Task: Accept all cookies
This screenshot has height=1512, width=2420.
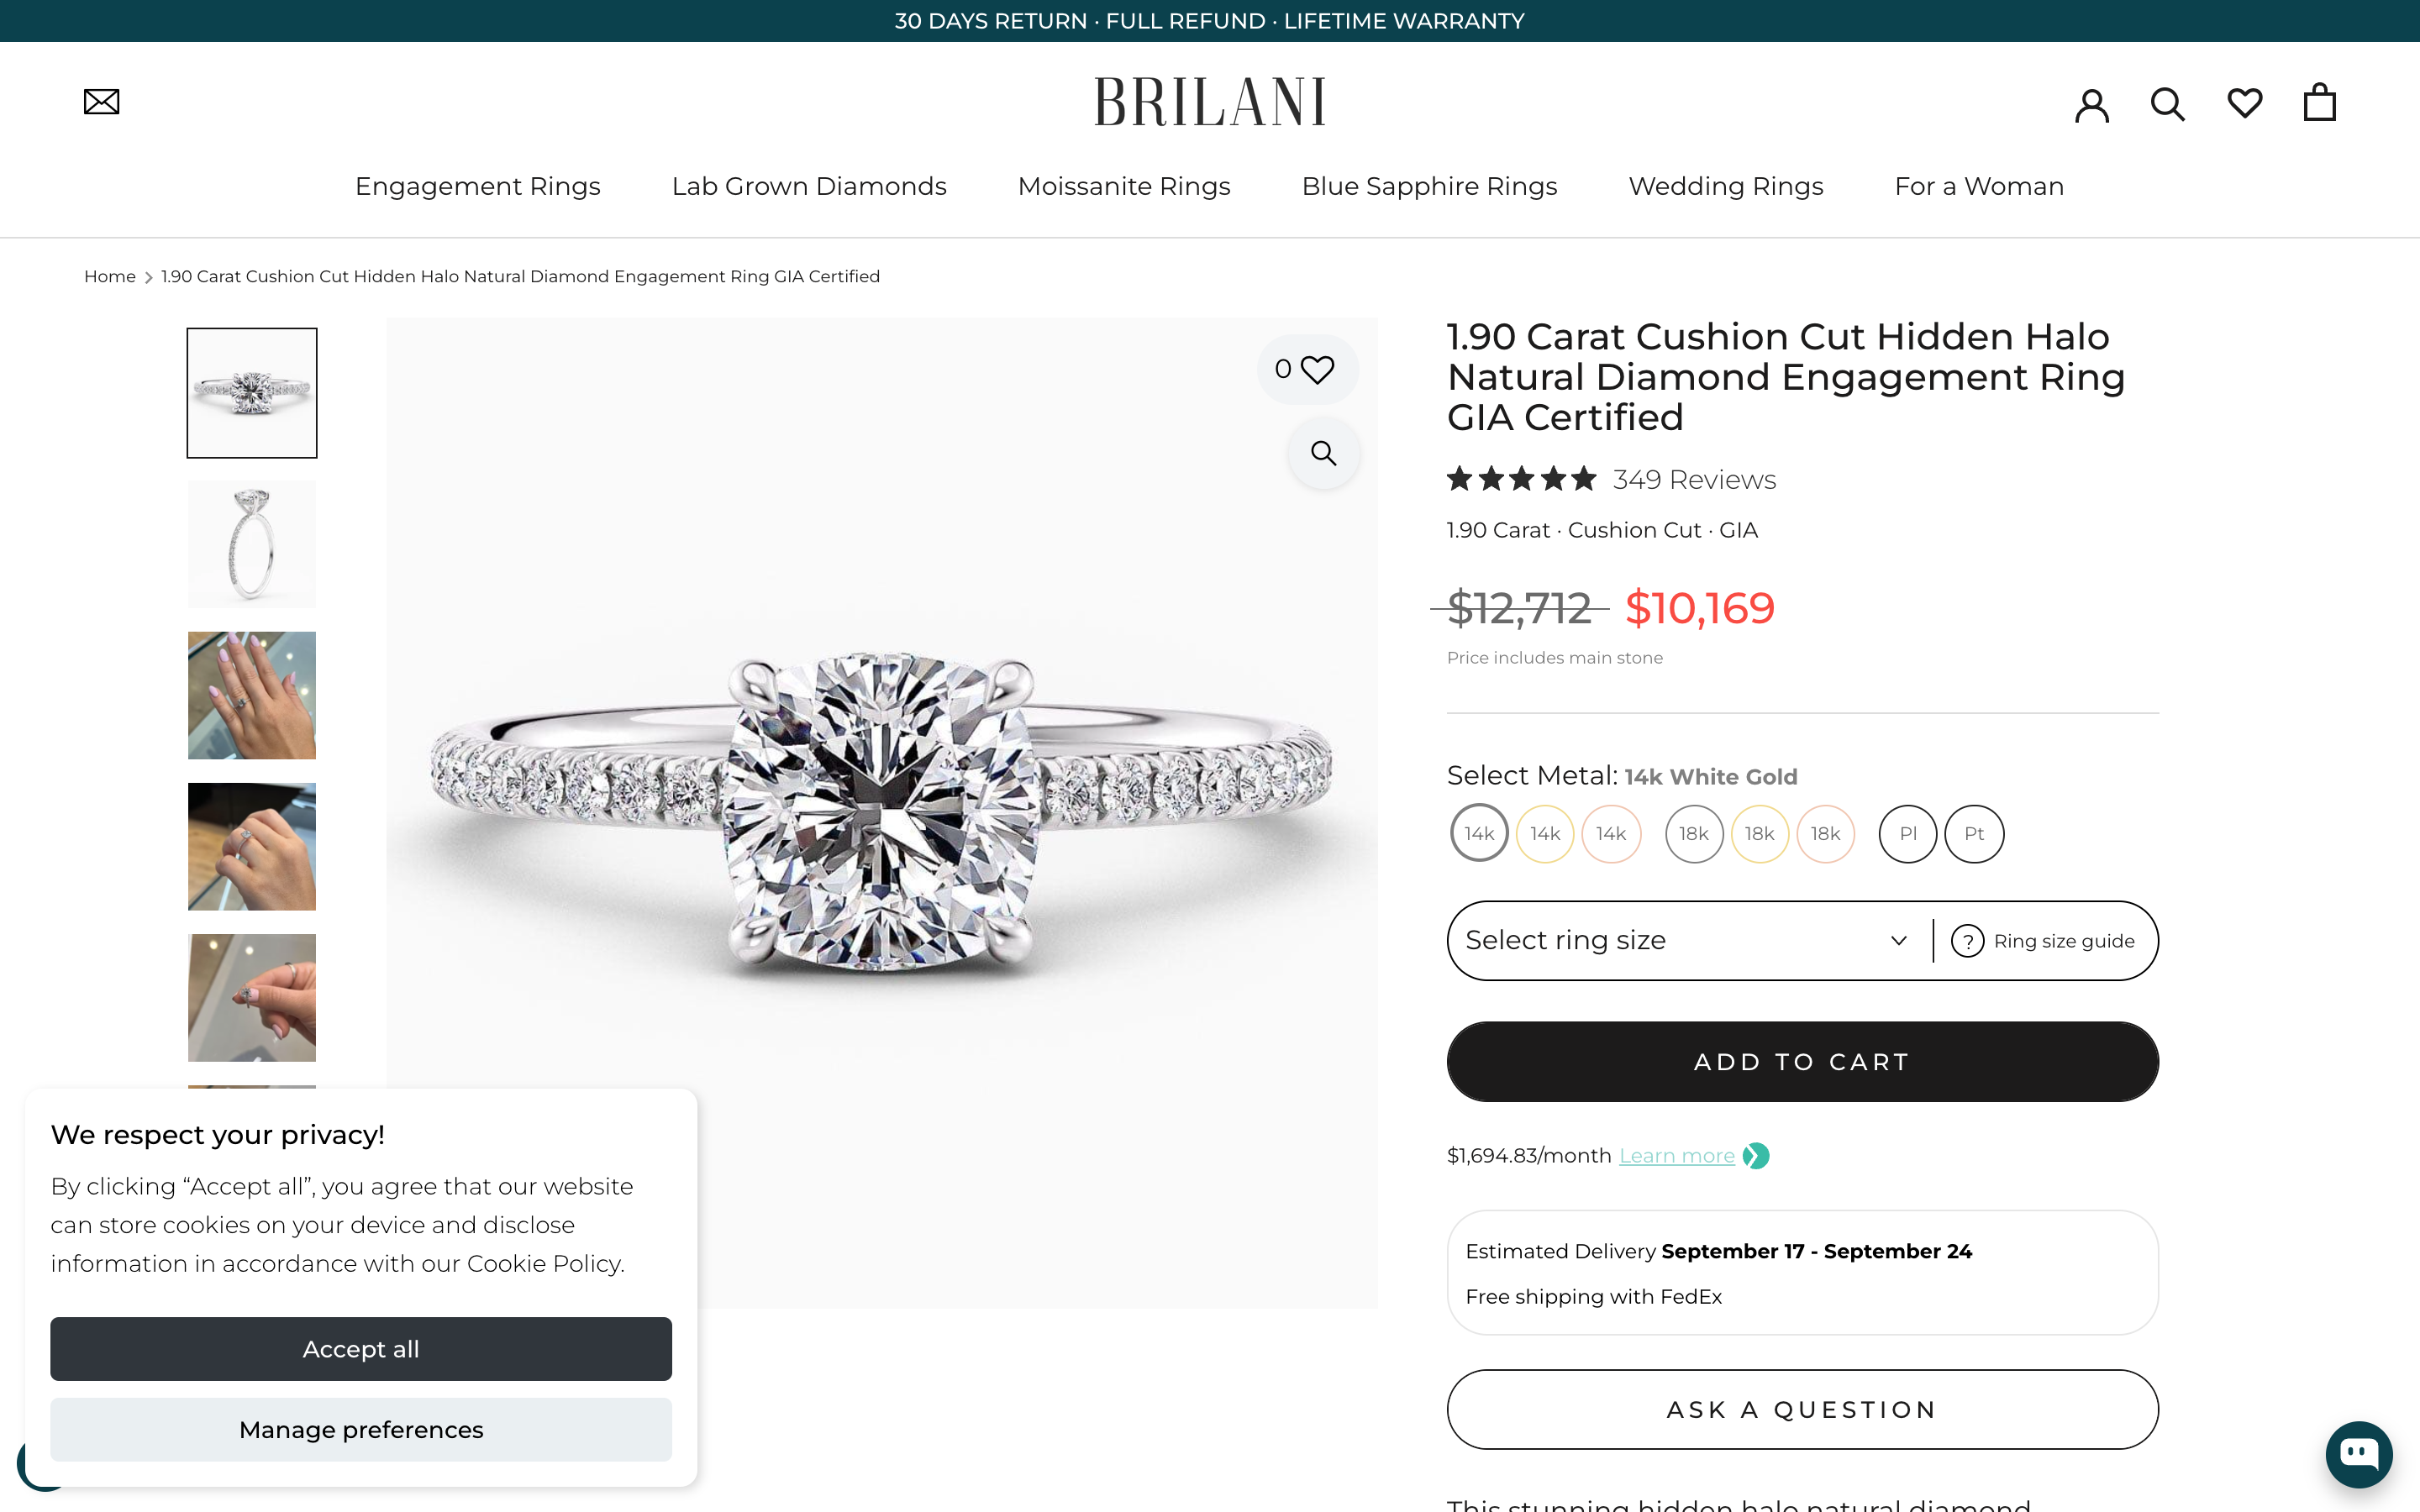Action: (x=361, y=1348)
